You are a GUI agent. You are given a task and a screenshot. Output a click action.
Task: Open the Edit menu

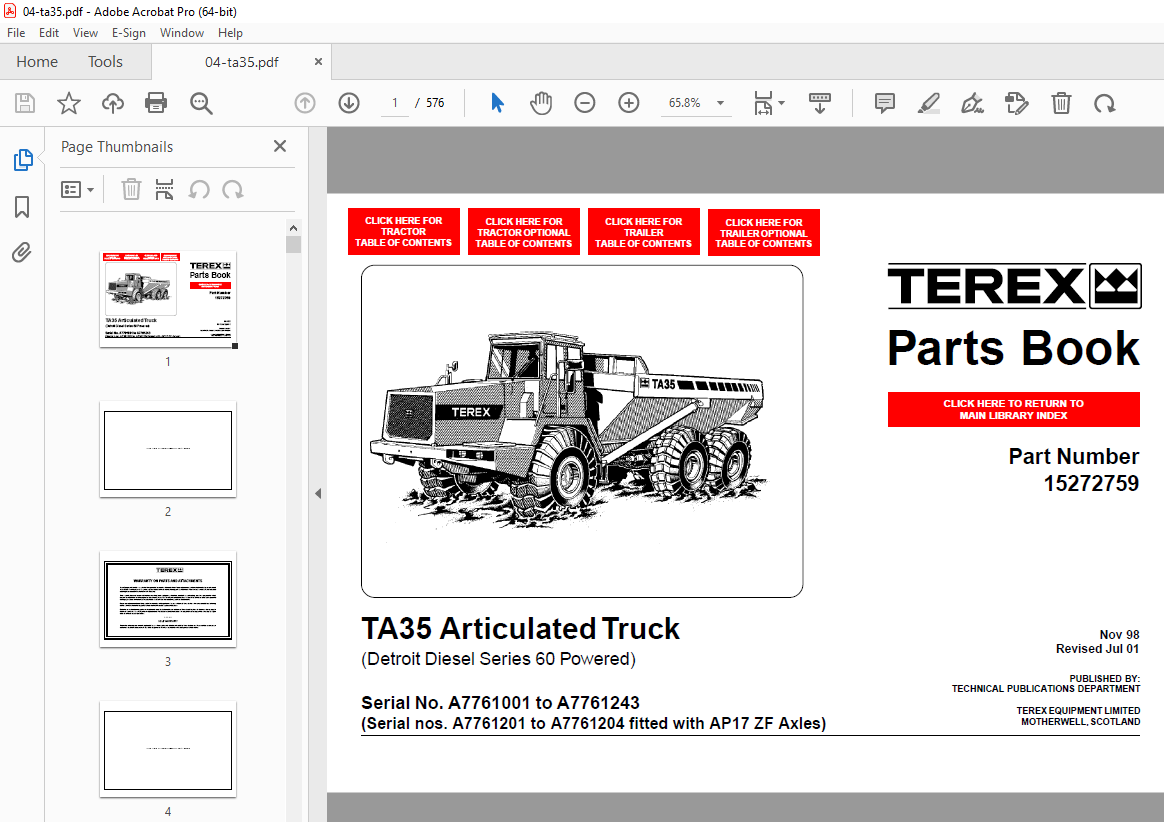coord(49,33)
